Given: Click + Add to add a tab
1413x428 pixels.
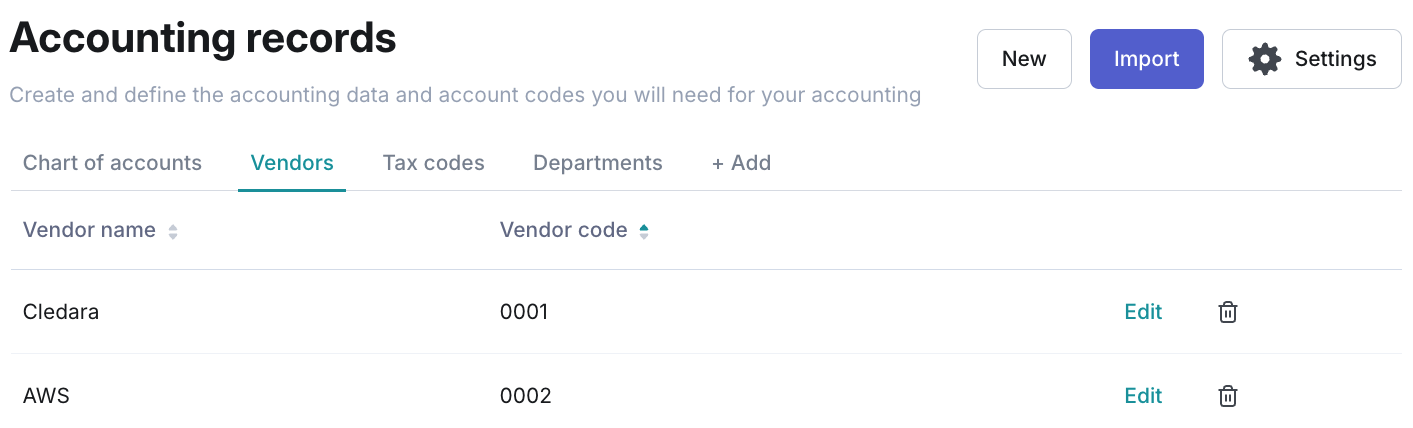Looking at the screenshot, I should (741, 163).
